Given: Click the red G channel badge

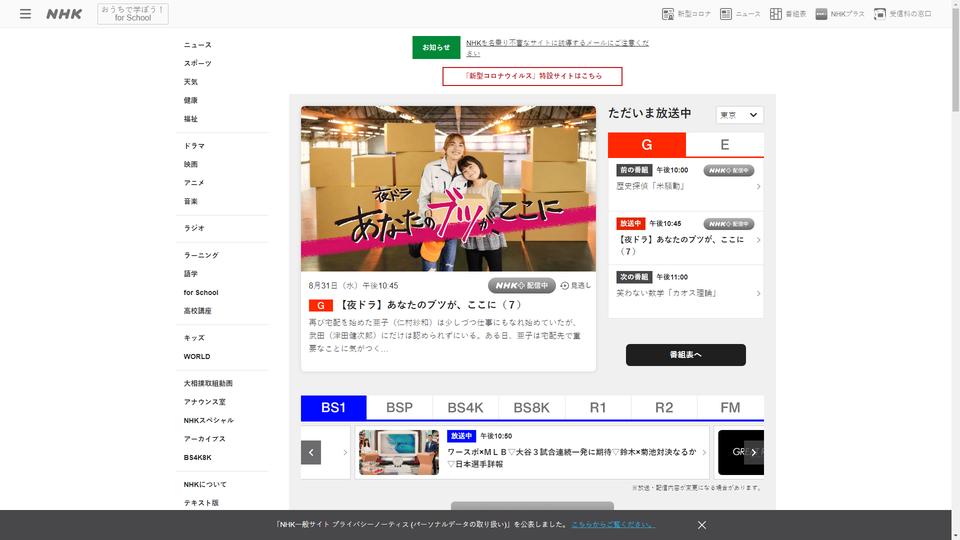Looking at the screenshot, I should pyautogui.click(x=320, y=305).
